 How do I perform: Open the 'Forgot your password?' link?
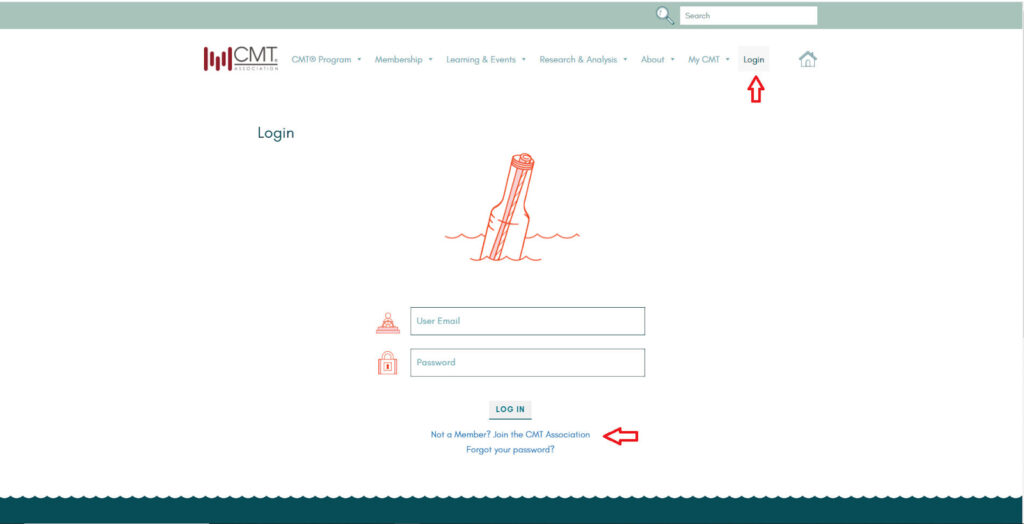pos(510,450)
